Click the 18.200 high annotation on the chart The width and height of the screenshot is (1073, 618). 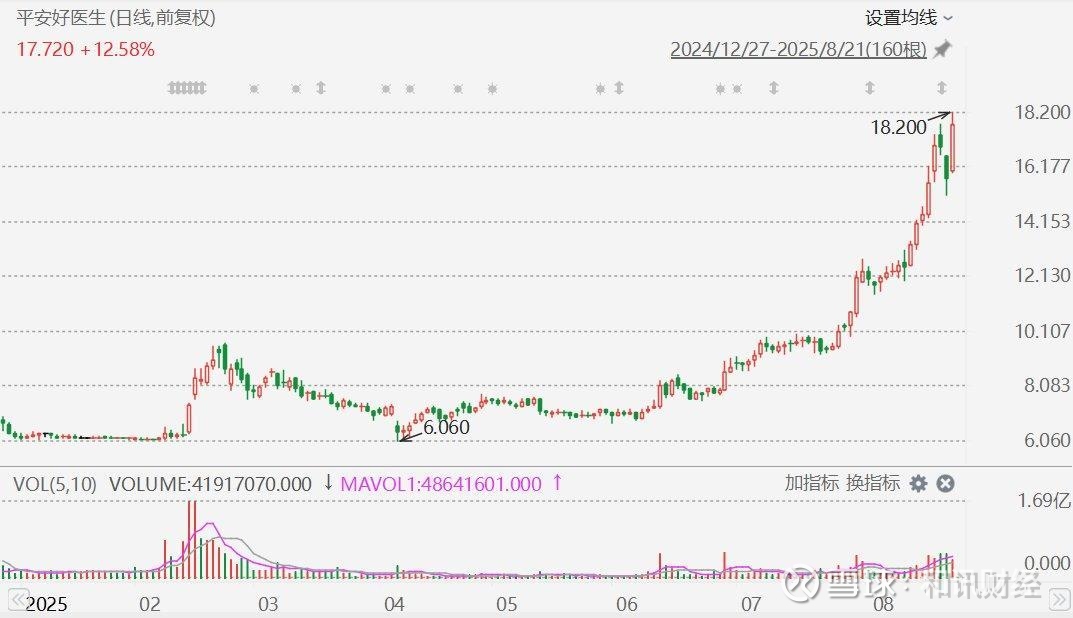click(899, 127)
